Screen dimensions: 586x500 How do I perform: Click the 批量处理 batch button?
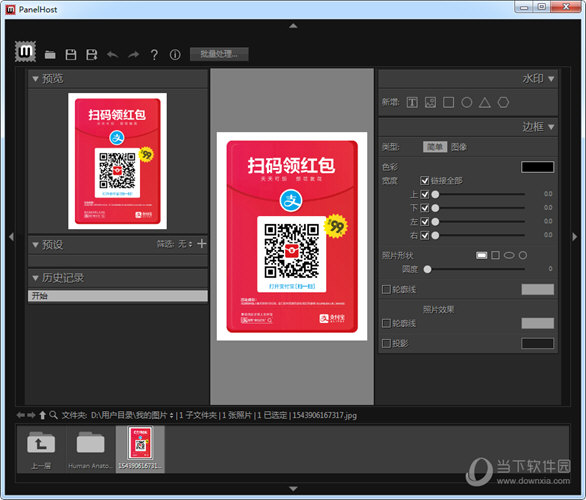click(x=219, y=54)
